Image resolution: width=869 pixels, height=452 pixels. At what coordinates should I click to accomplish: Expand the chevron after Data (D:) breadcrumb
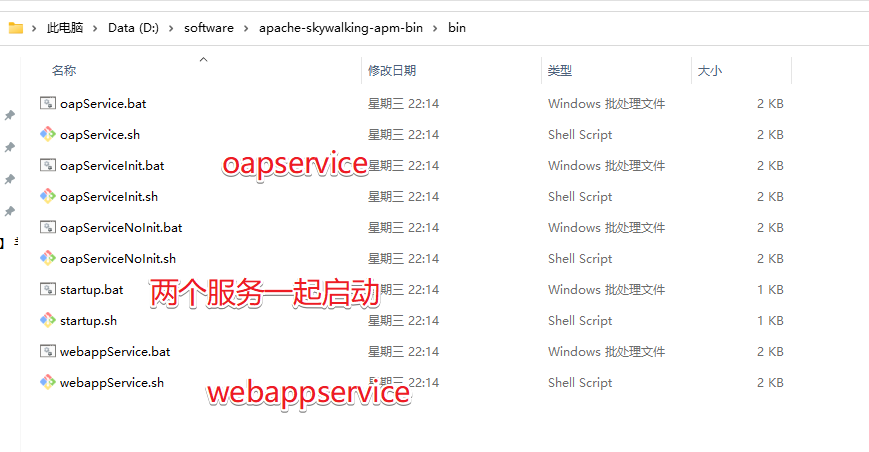[171, 28]
